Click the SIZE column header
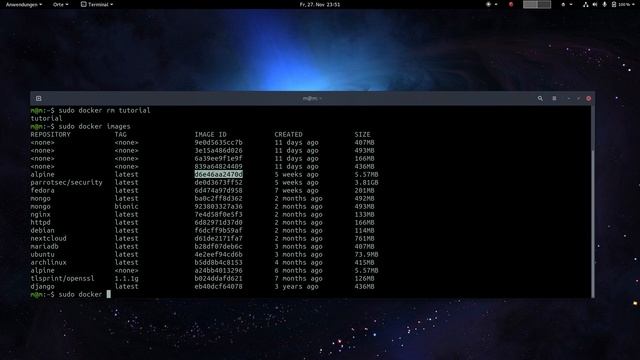 click(x=362, y=134)
